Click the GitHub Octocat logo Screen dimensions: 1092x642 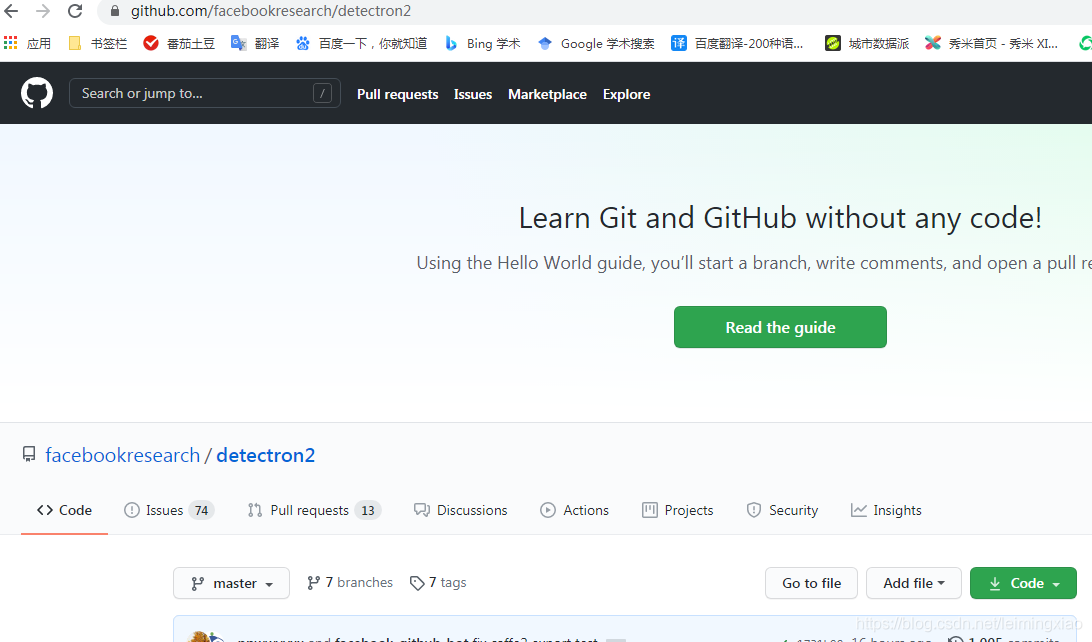37,93
